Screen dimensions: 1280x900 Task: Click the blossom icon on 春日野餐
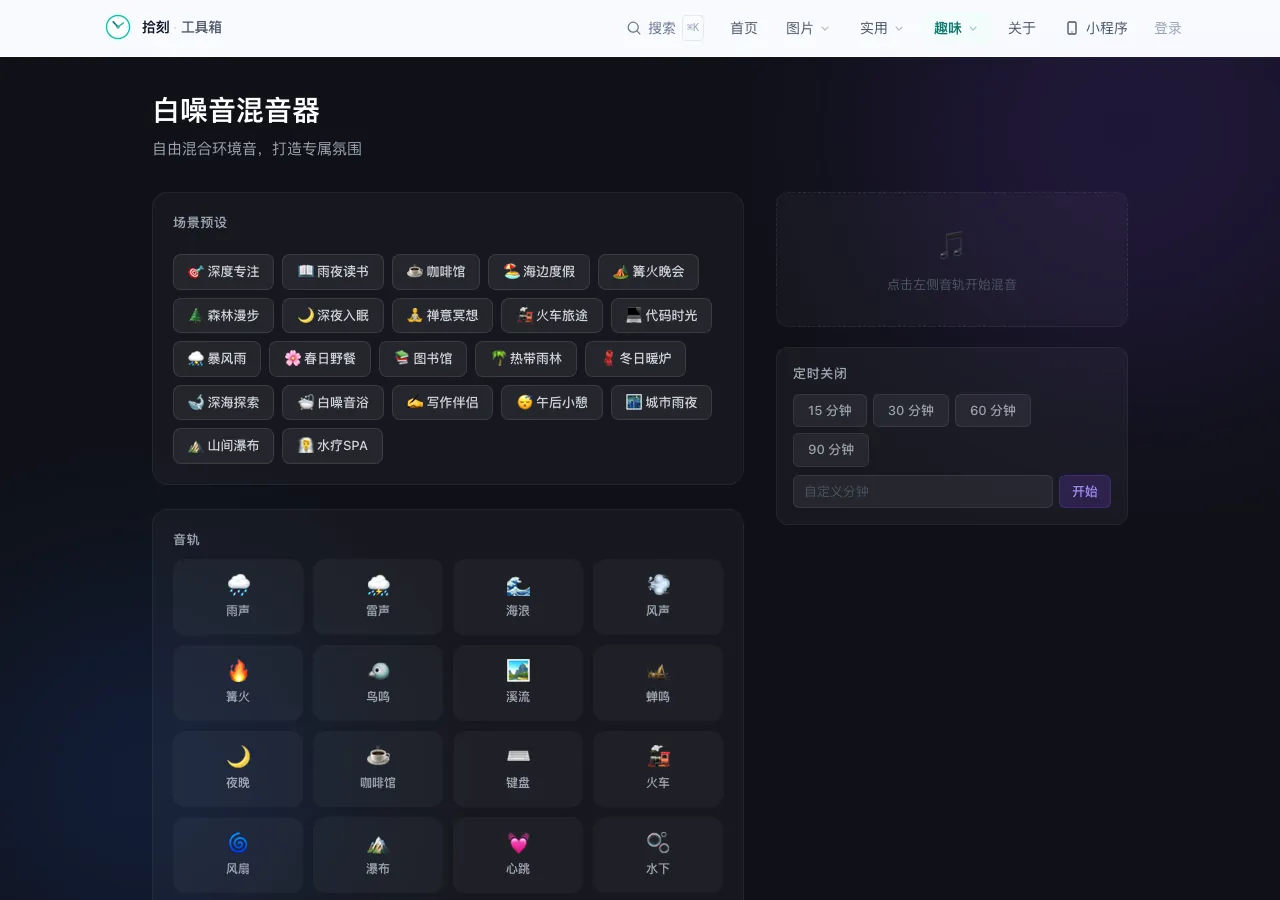(293, 358)
